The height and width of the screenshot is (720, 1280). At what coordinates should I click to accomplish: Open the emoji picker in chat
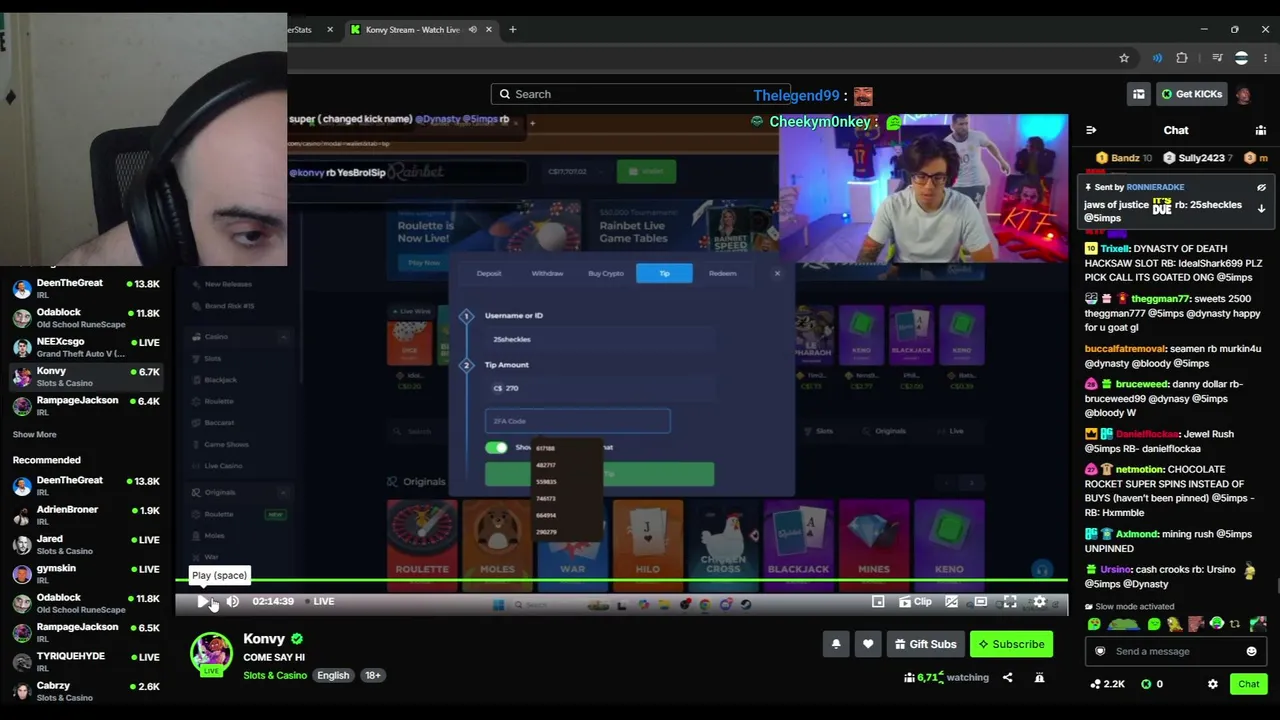(x=1251, y=651)
